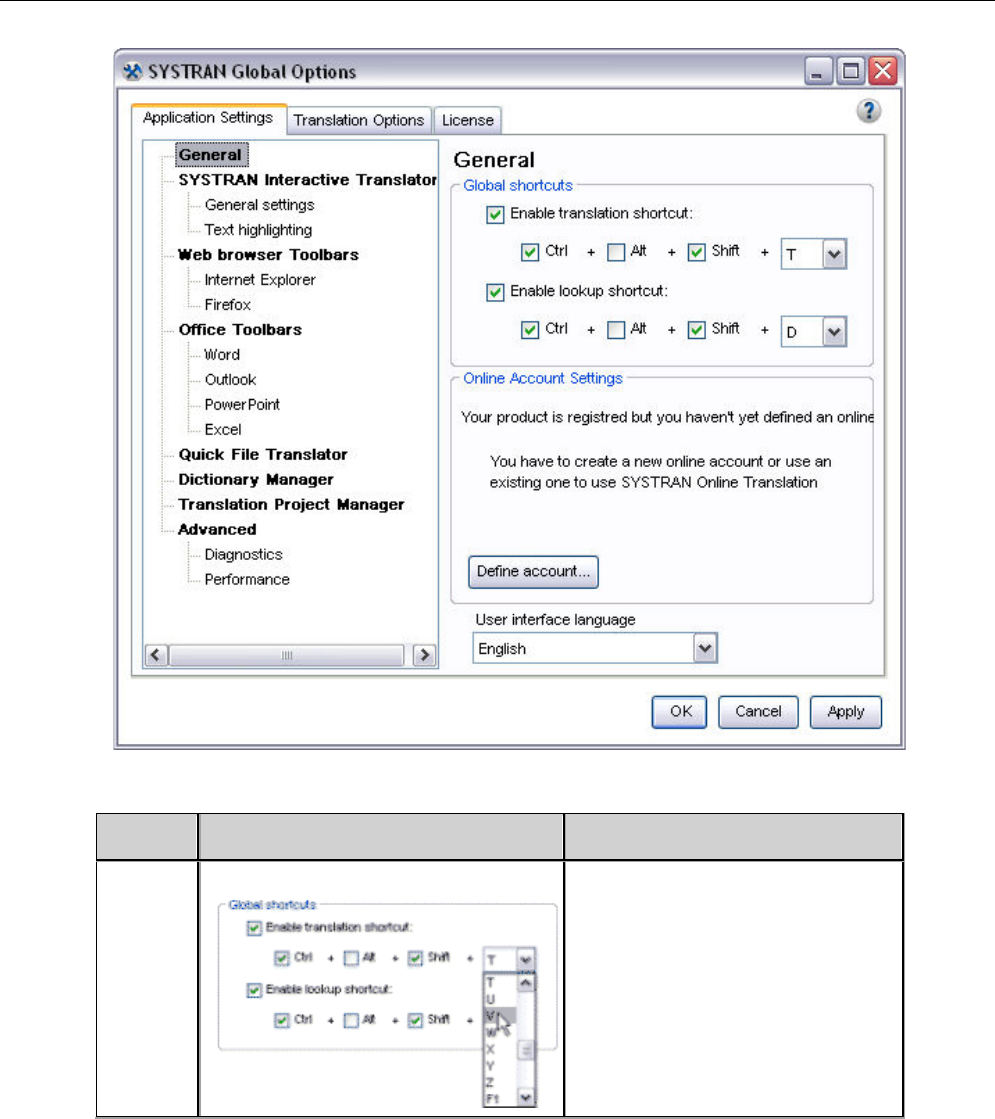Select Web browser Toolbars tree node
Image resolution: width=995 pixels, height=1119 pixels.
pyautogui.click(x=268, y=255)
